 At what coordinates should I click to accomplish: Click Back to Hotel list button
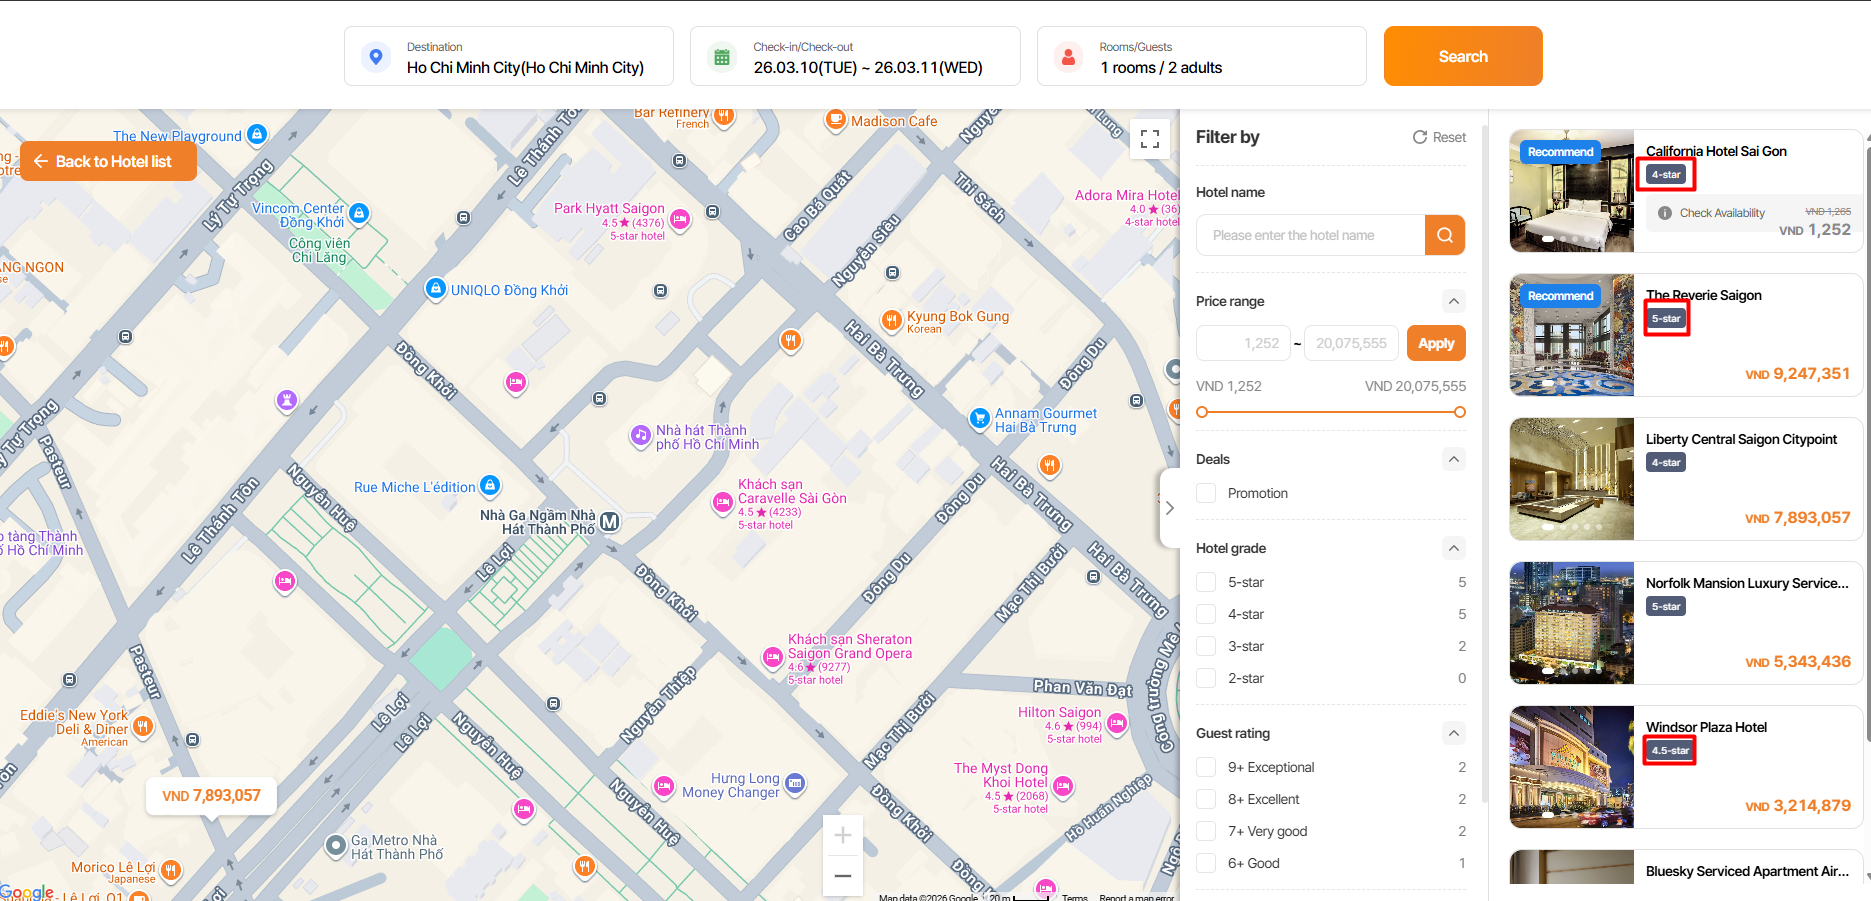(108, 161)
